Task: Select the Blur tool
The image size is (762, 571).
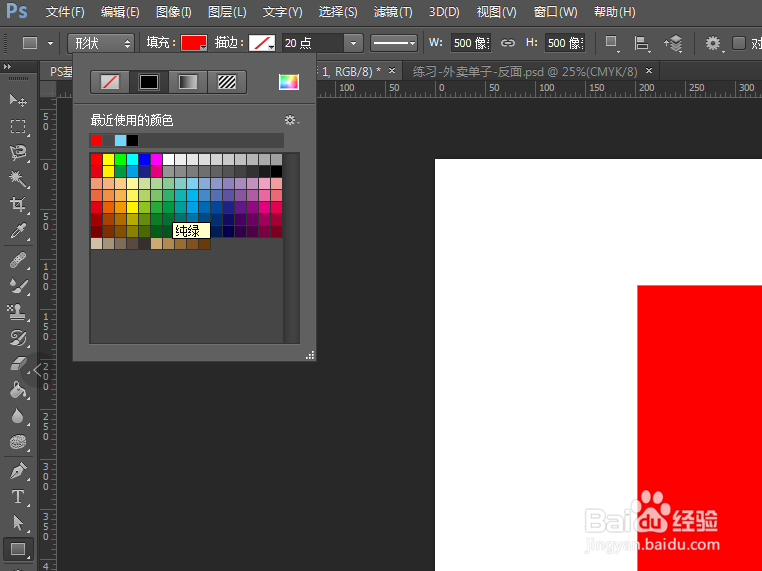Action: tap(18, 416)
